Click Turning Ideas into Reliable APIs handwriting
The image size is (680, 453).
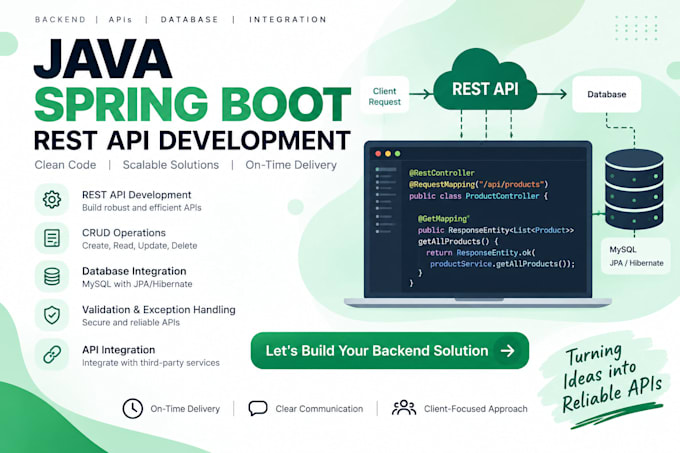611,378
